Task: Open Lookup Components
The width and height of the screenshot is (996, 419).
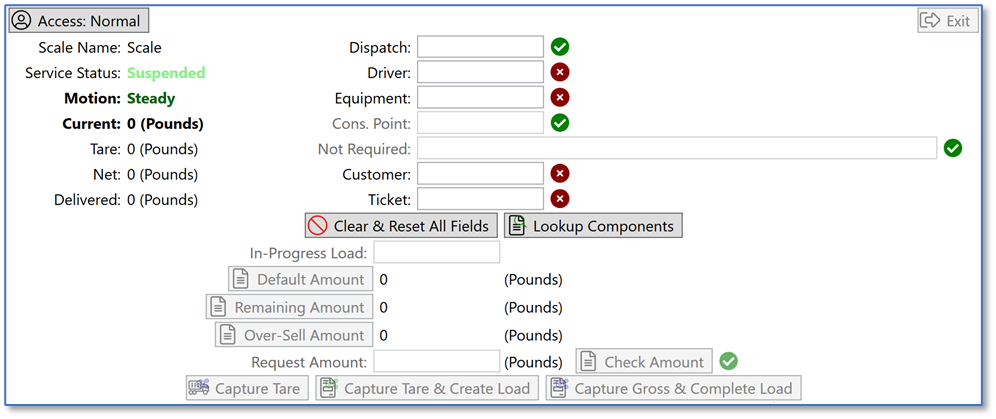Action: (593, 226)
